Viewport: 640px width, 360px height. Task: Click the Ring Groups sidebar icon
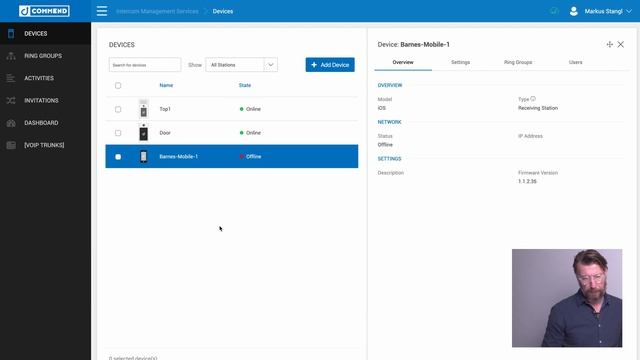11,56
